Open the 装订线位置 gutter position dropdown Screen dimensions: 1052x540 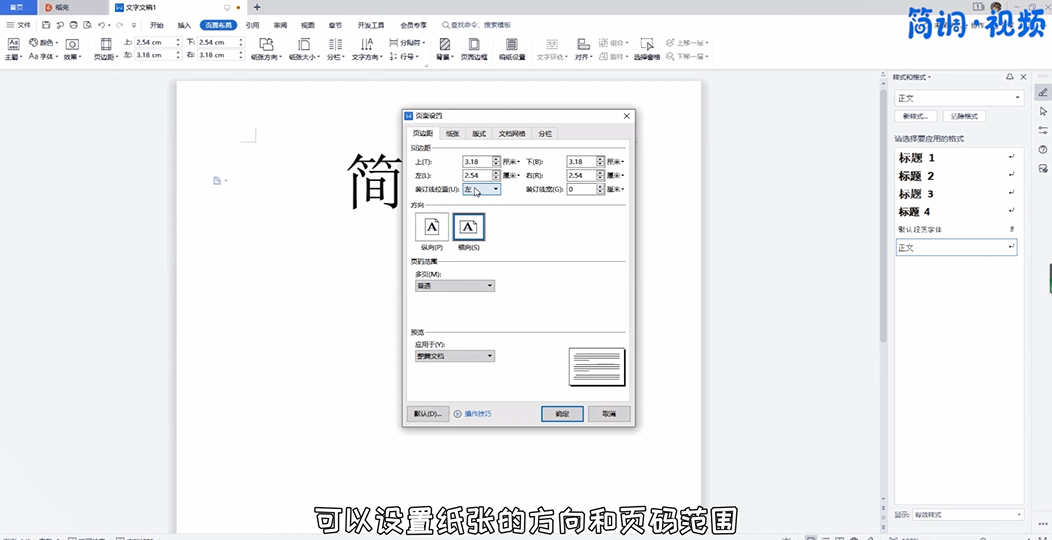point(481,189)
